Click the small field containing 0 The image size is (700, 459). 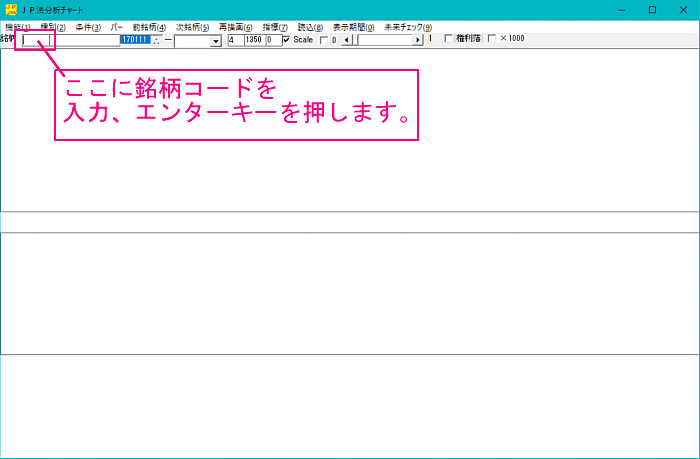(274, 40)
